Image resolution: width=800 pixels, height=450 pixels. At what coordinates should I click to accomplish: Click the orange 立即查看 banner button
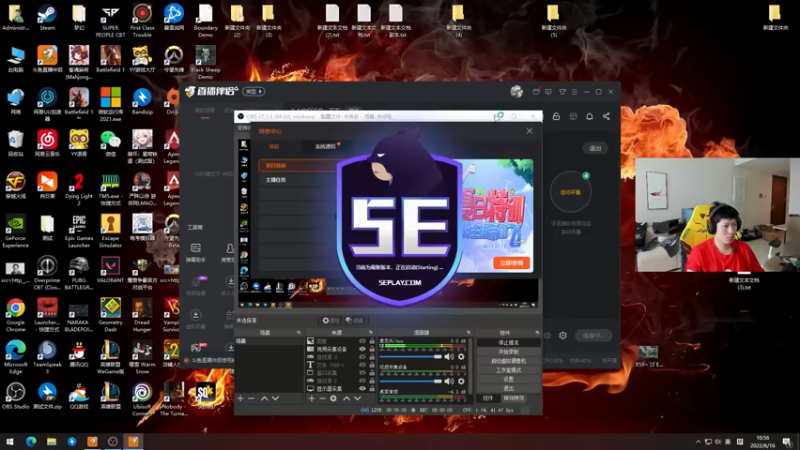[x=511, y=263]
